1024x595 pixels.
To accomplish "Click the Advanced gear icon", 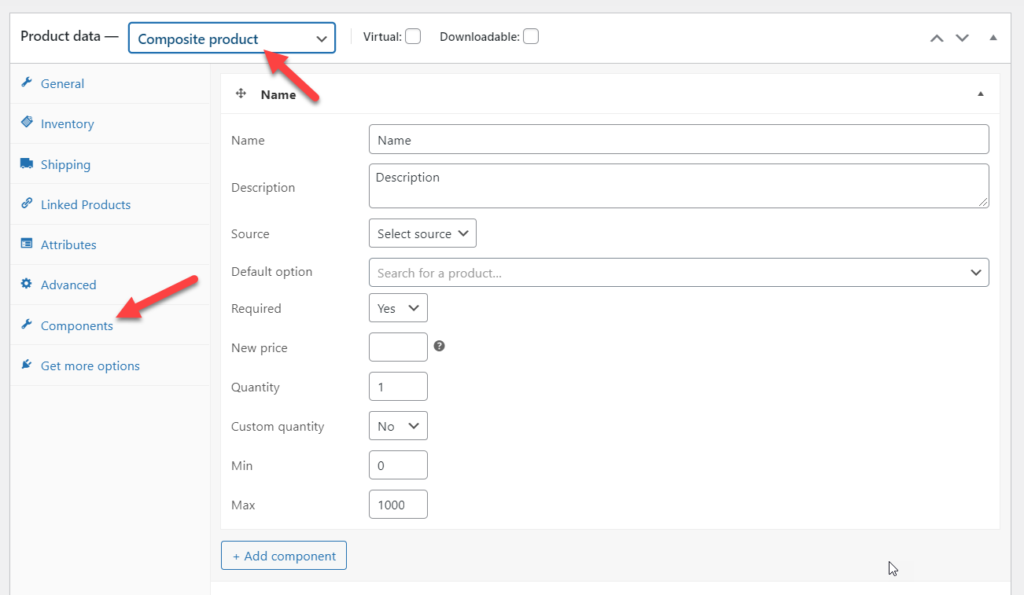I will (x=27, y=283).
